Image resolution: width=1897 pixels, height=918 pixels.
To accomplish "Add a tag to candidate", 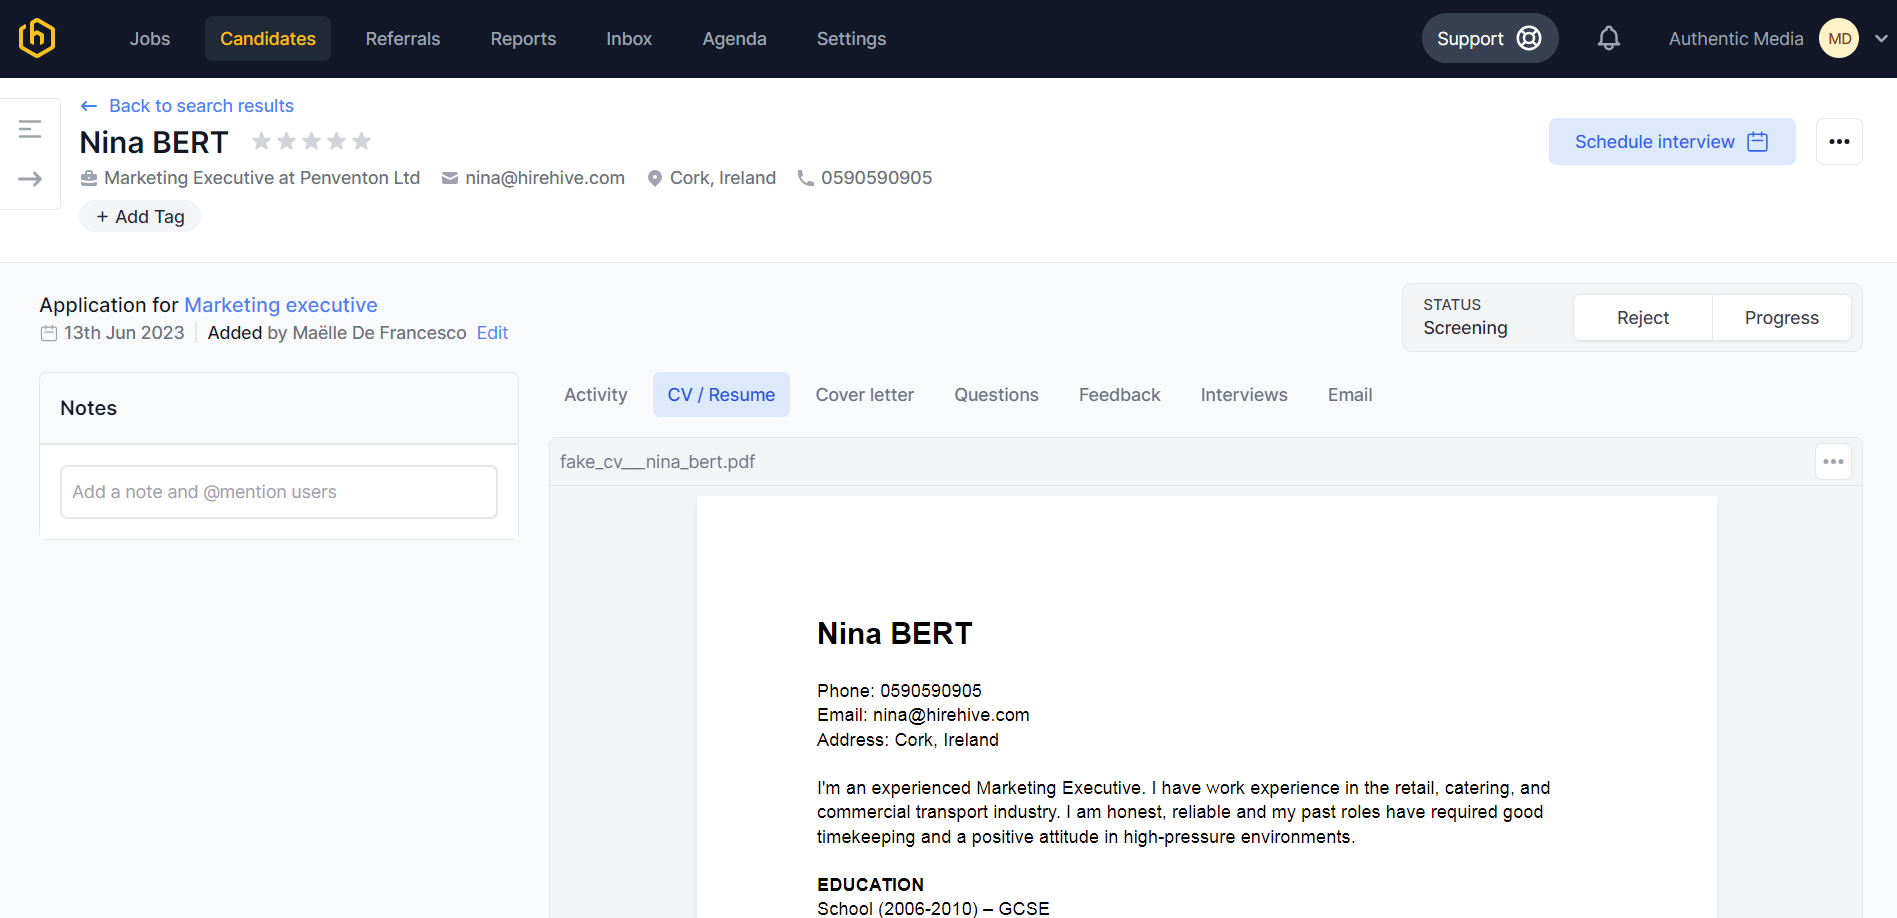I will click(x=140, y=216).
